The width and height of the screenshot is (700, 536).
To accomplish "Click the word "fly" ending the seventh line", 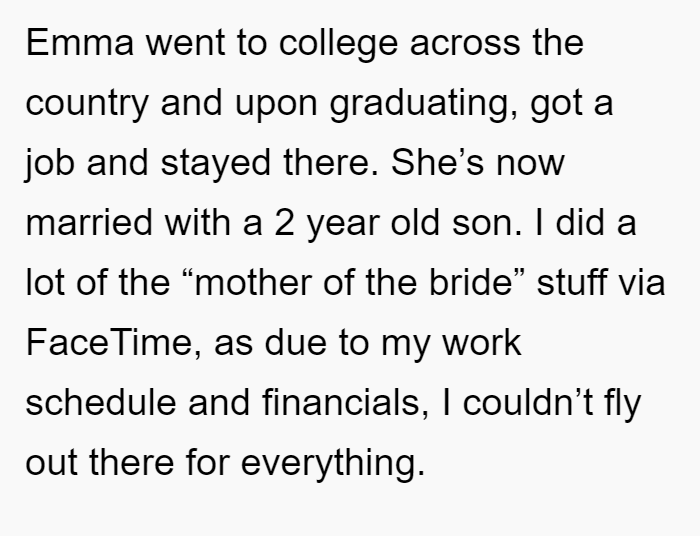I will click(623, 404).
